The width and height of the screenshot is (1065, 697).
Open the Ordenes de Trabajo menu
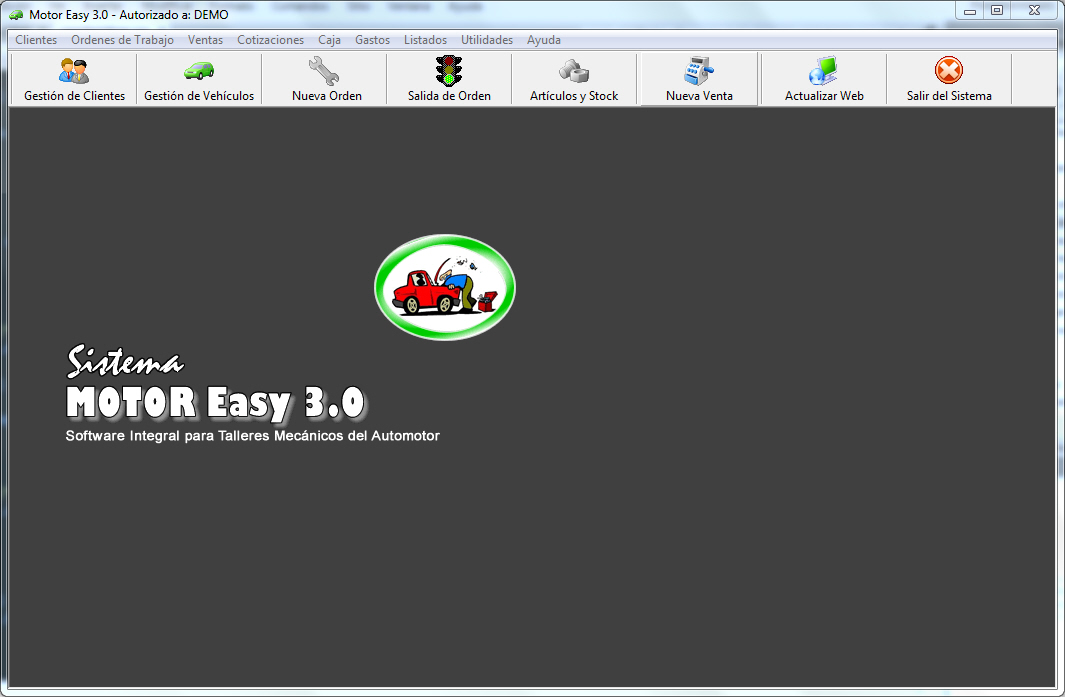[122, 40]
